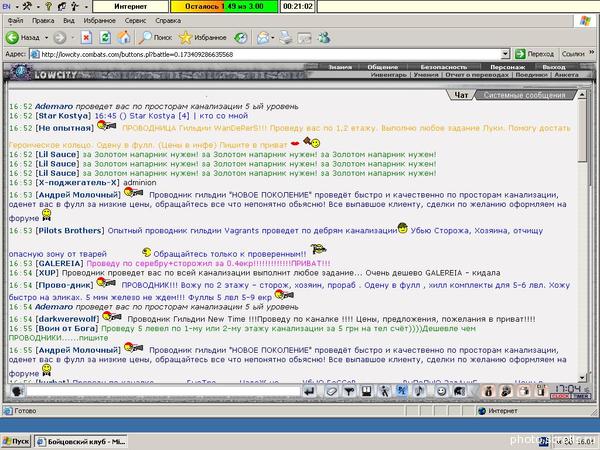This screenshot has width=600, height=450.
Task: Click the chat filter funnel icon
Action: (349, 391)
